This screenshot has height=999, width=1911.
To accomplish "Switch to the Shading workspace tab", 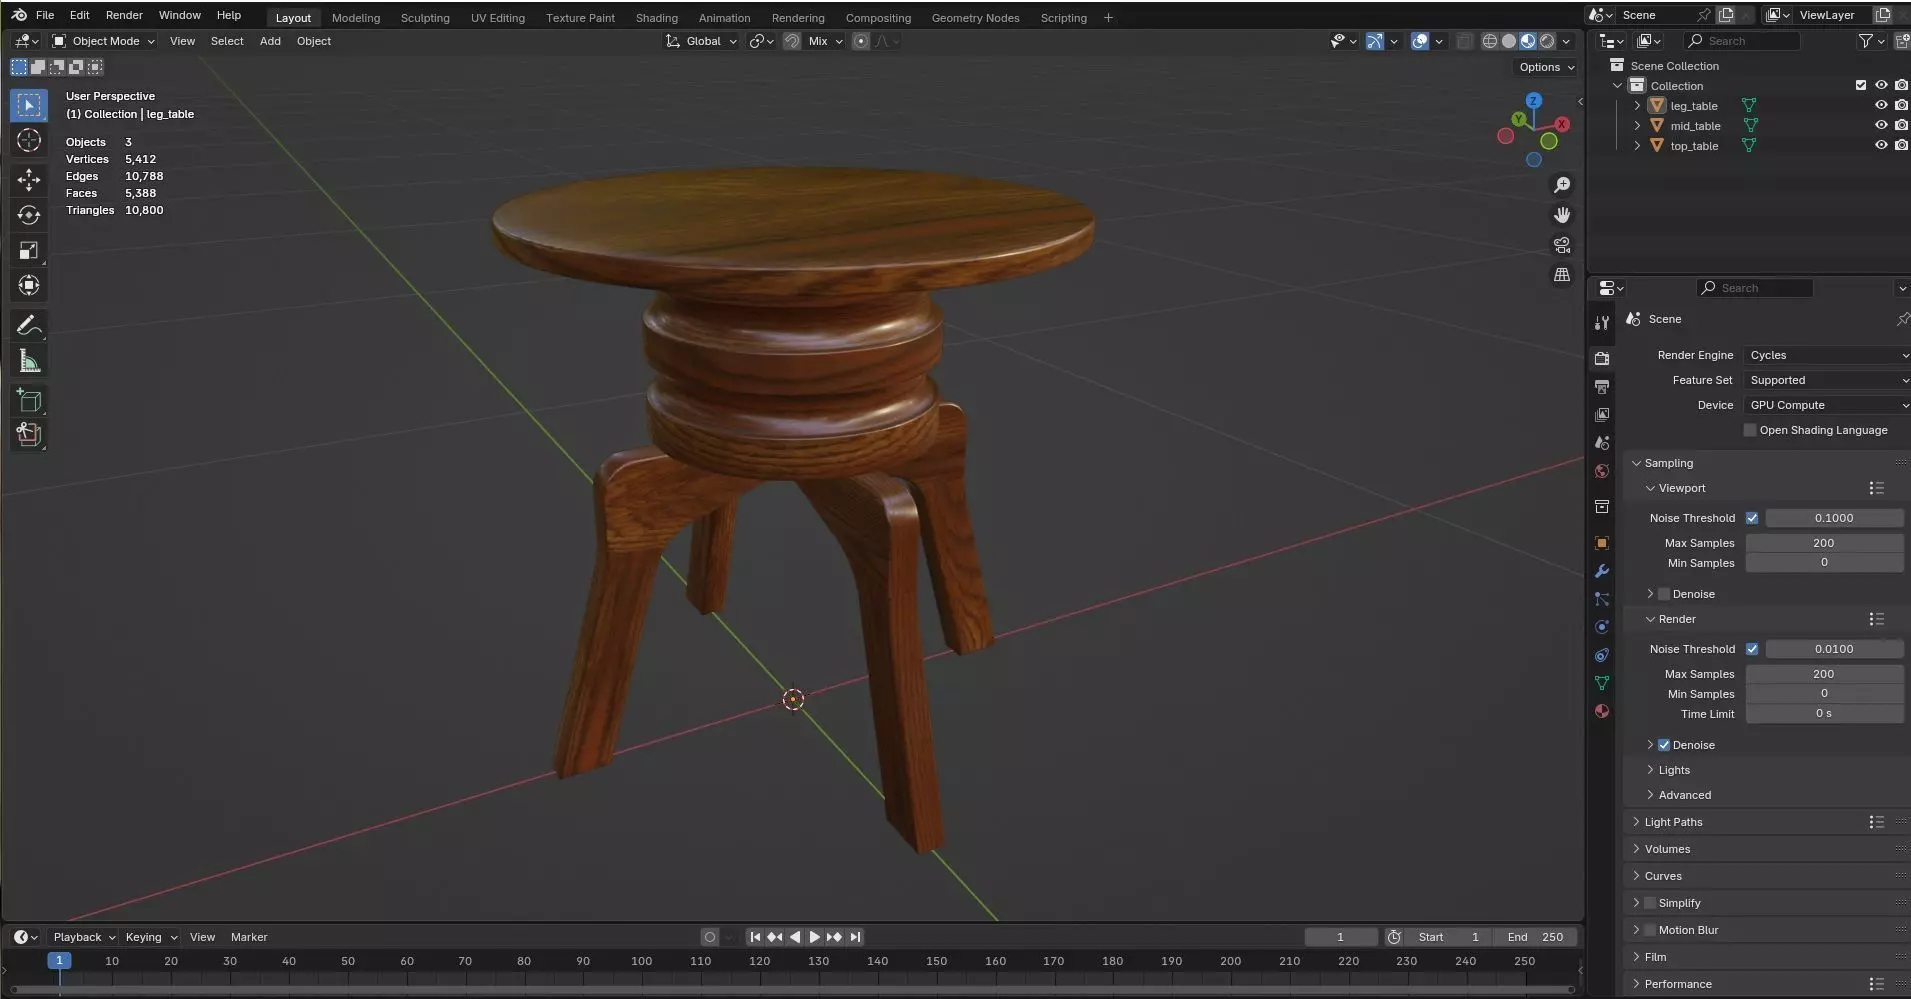I will click(657, 17).
